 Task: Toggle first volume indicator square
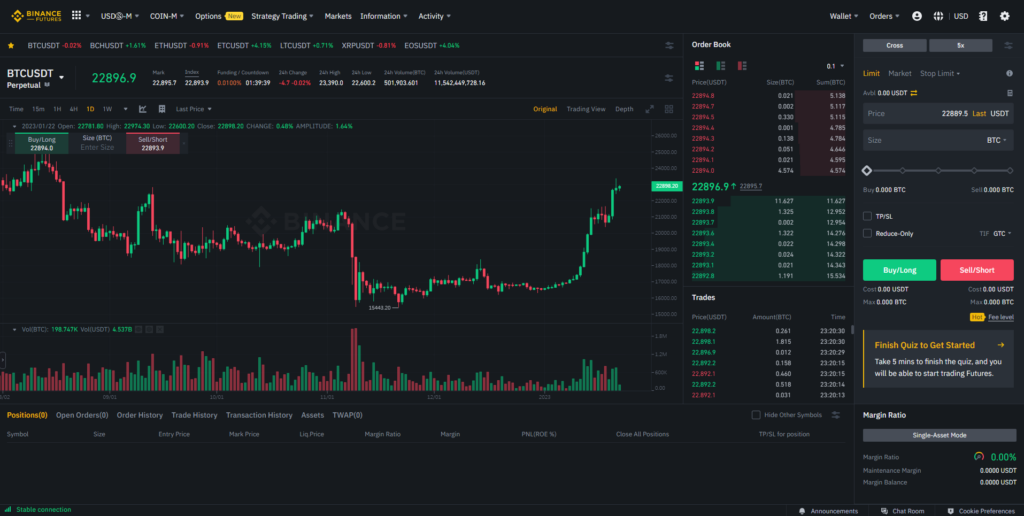(138, 330)
